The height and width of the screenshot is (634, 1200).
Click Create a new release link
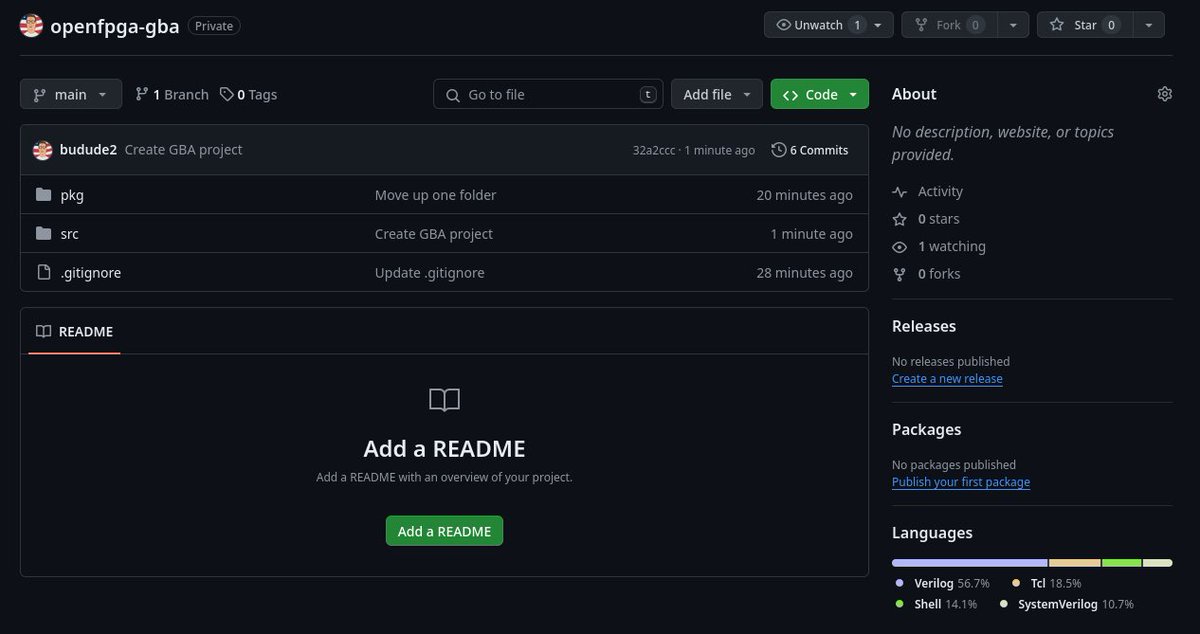pyautogui.click(x=947, y=379)
